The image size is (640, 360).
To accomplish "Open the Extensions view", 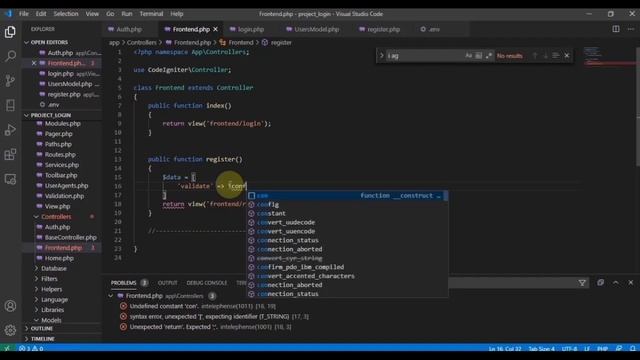I will tap(10, 154).
